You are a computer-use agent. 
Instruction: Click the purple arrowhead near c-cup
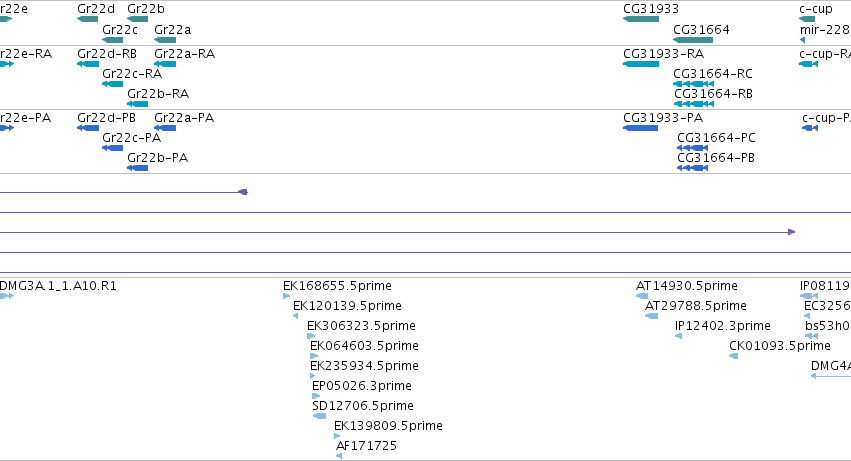(792, 232)
